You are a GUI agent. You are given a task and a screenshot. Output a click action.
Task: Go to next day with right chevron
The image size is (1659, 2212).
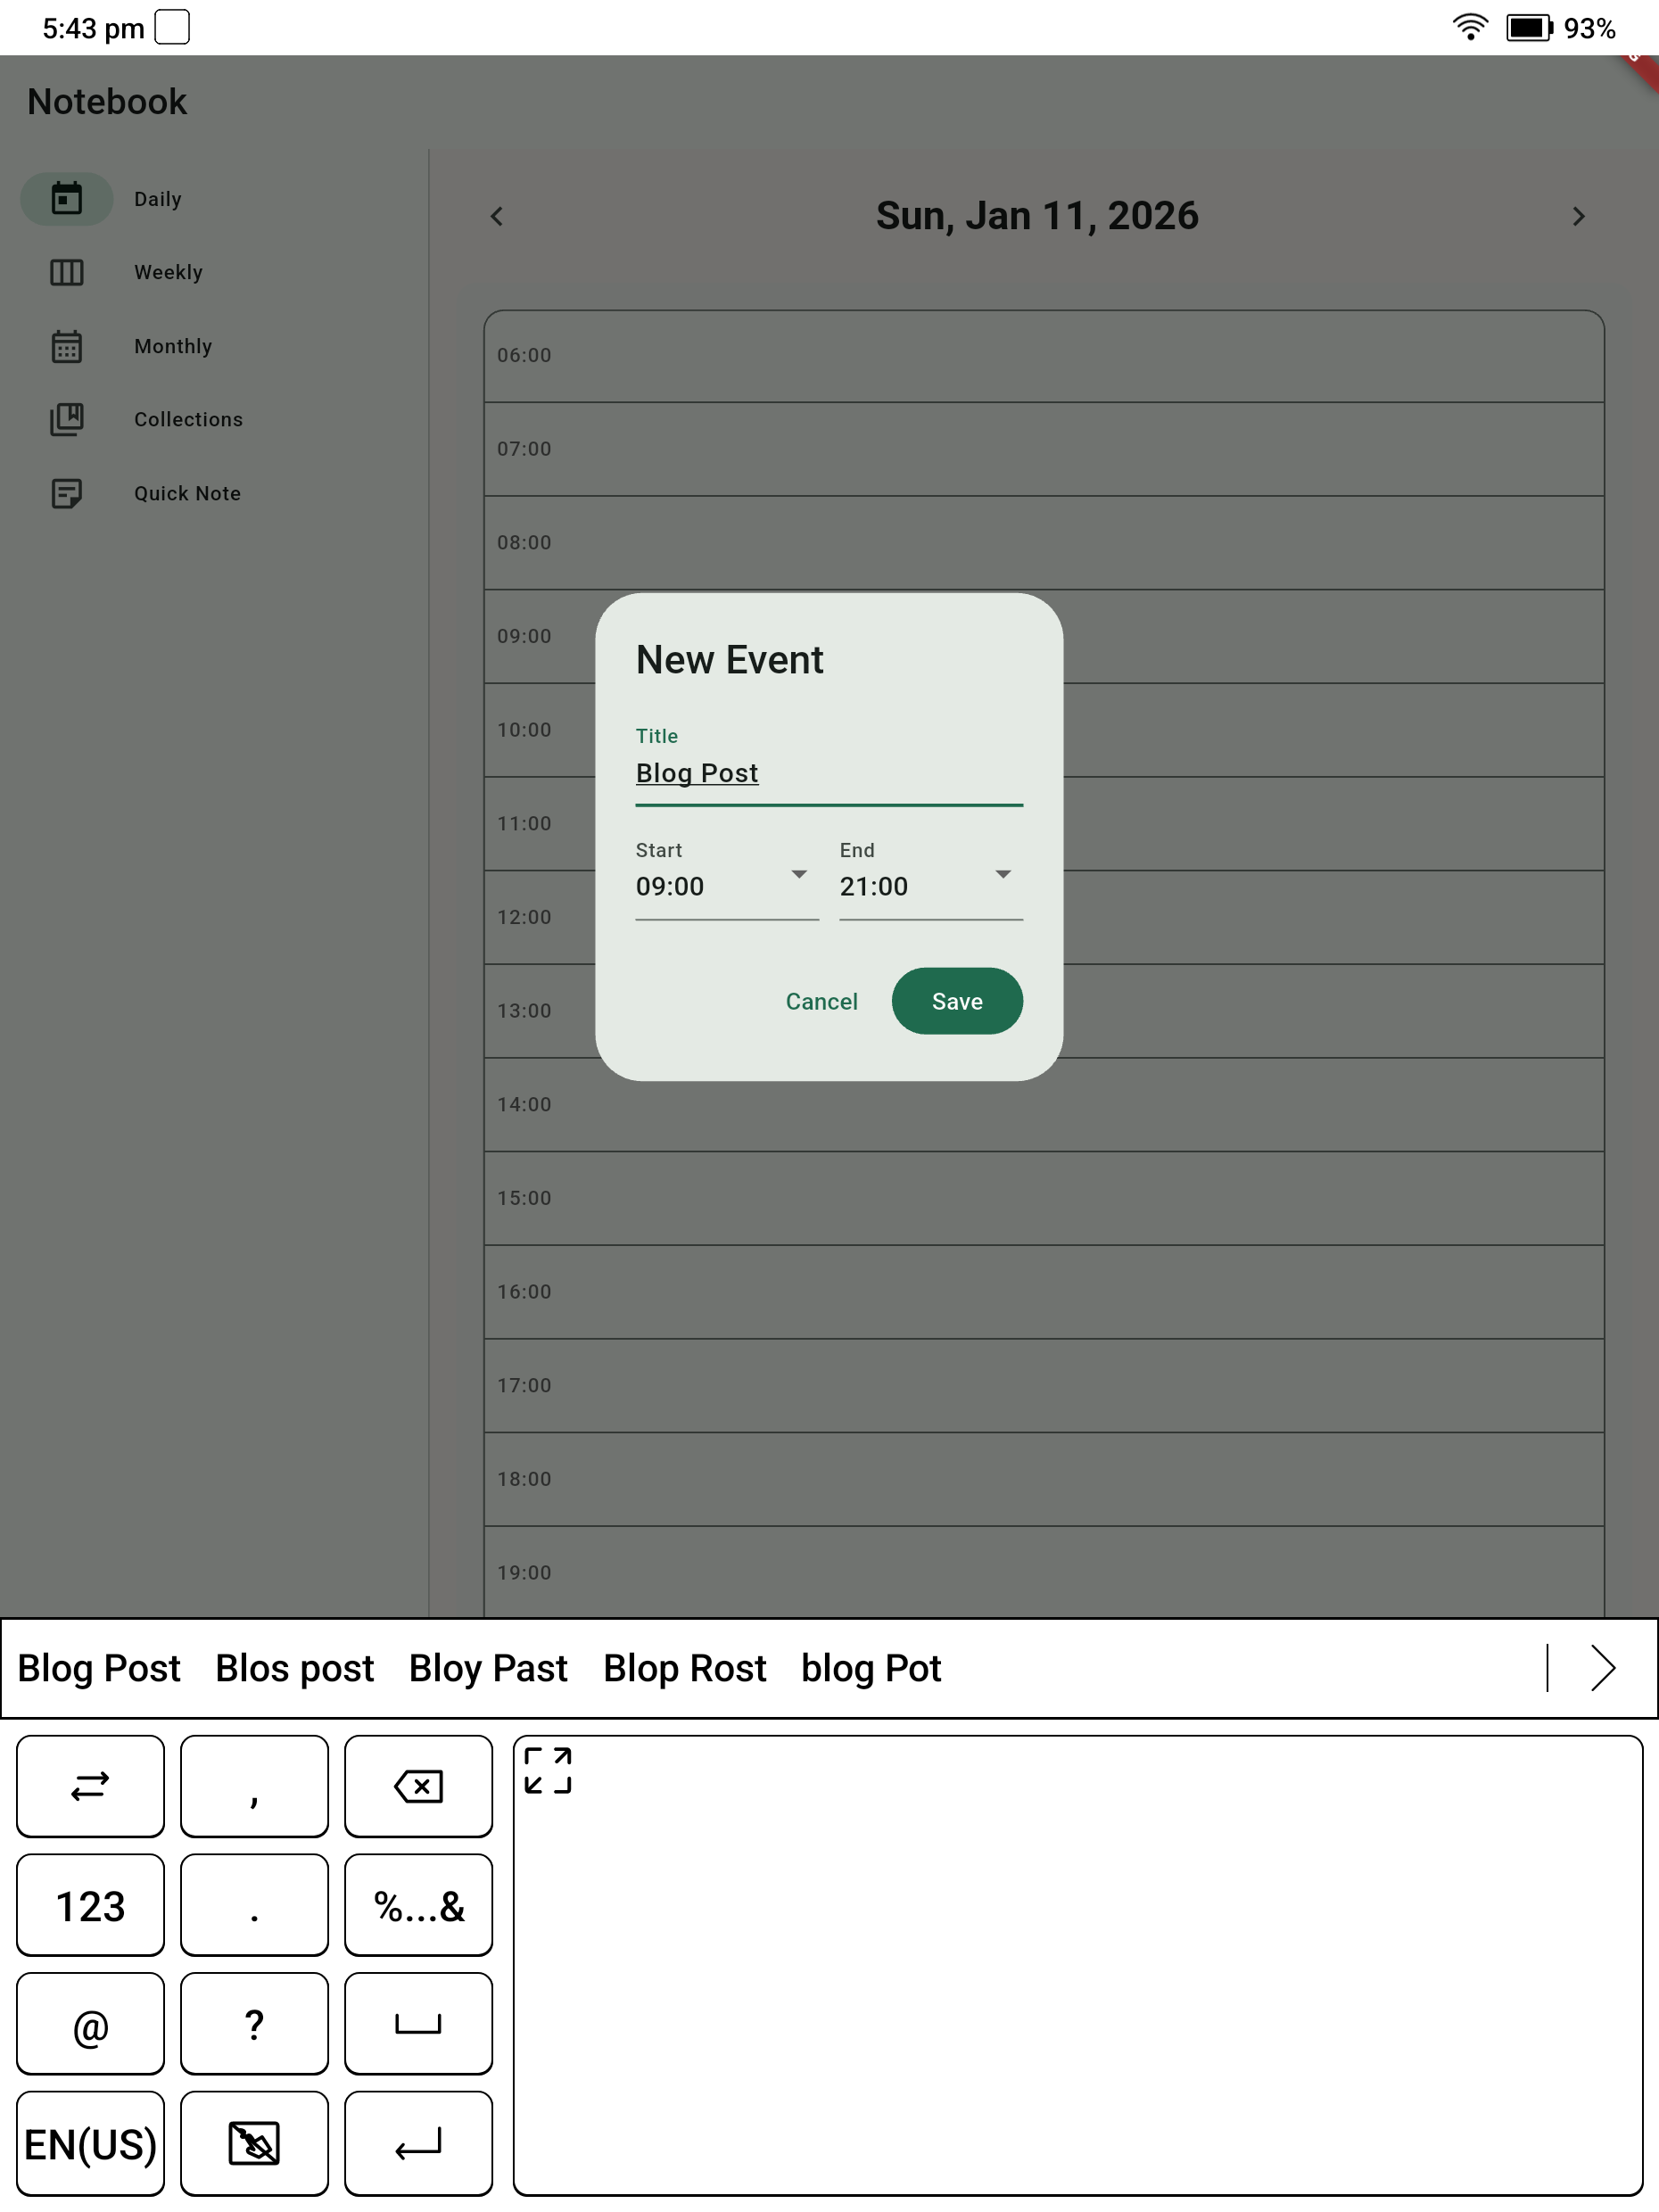coord(1578,216)
